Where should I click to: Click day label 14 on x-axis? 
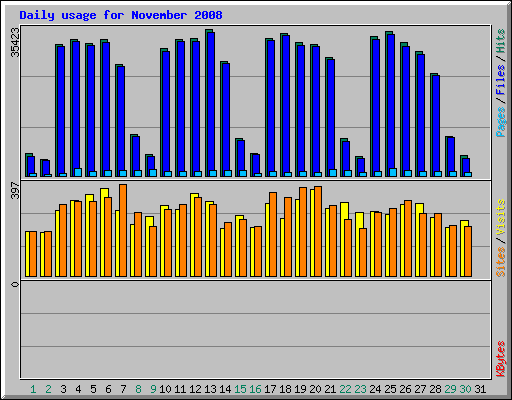tap(225, 389)
